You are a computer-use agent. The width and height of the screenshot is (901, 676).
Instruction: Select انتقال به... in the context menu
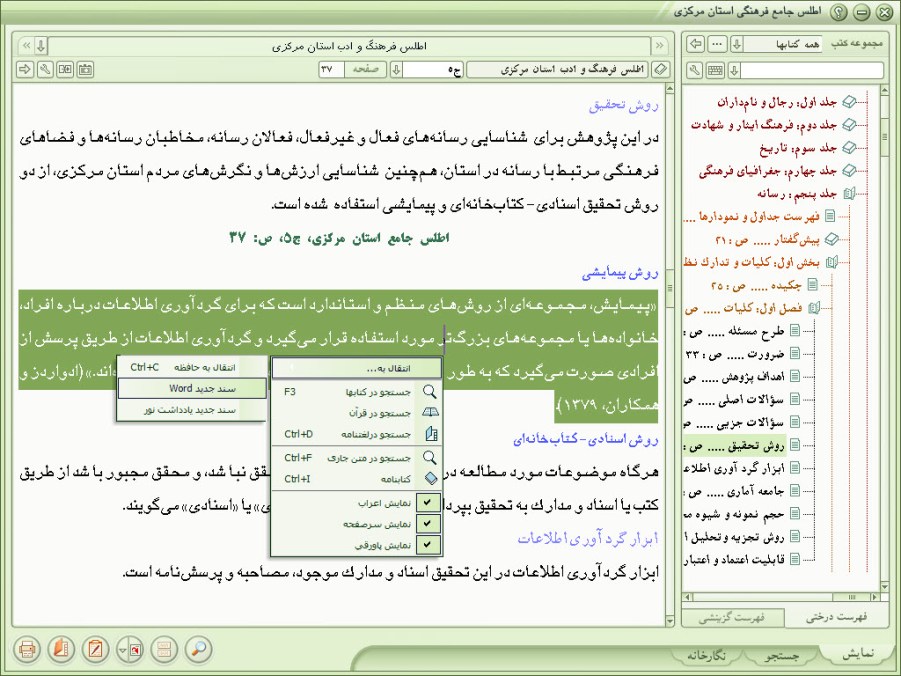coord(356,368)
